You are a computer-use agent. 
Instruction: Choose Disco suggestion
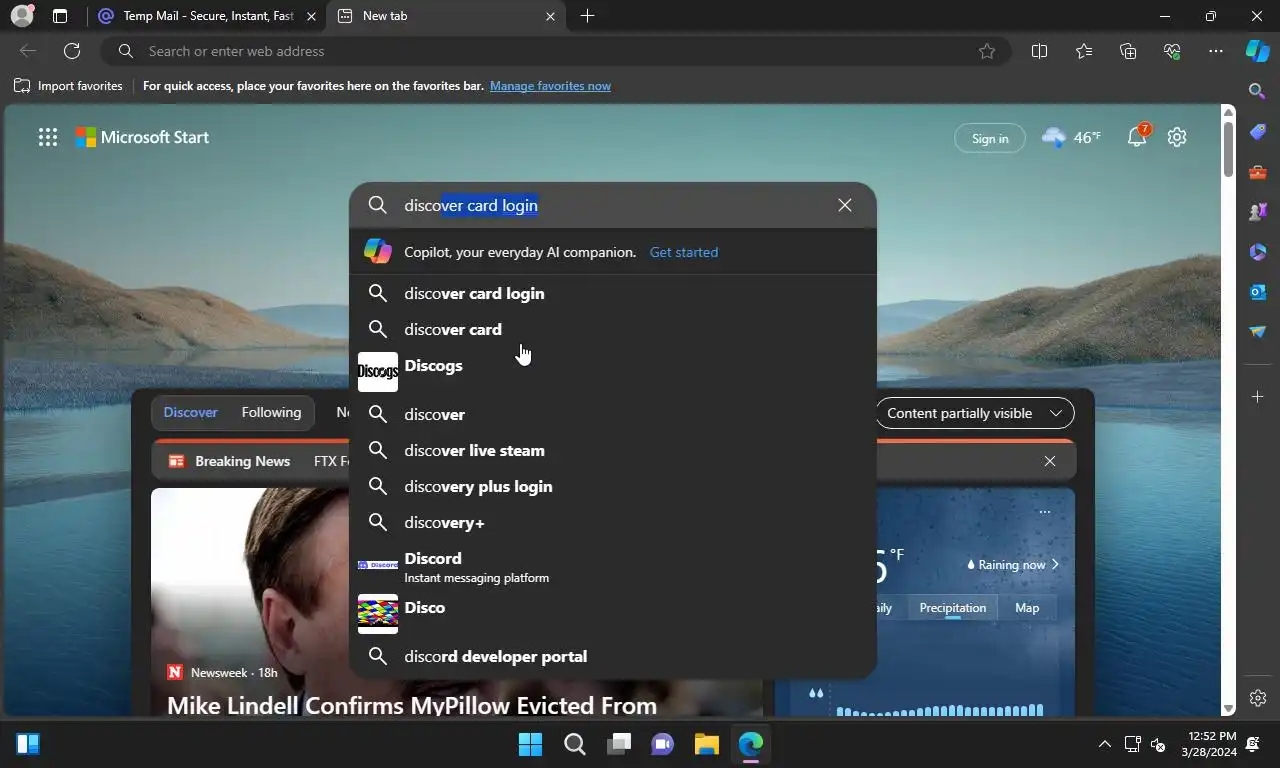(613, 614)
